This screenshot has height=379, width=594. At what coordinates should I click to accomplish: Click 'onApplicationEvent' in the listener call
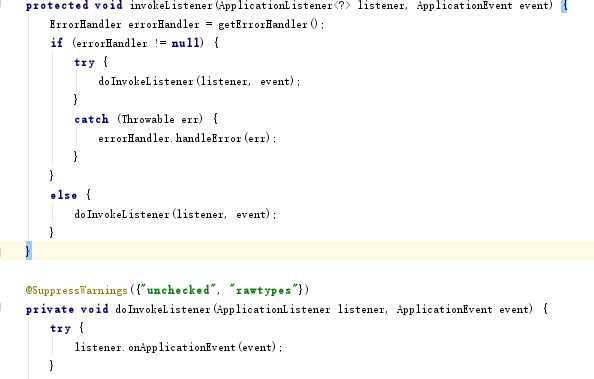(182, 347)
